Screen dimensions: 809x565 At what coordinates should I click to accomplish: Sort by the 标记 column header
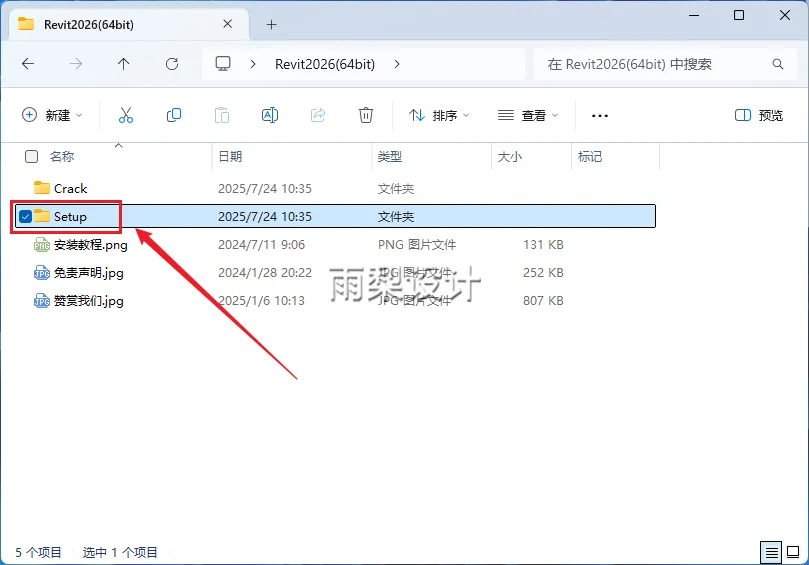pos(590,156)
